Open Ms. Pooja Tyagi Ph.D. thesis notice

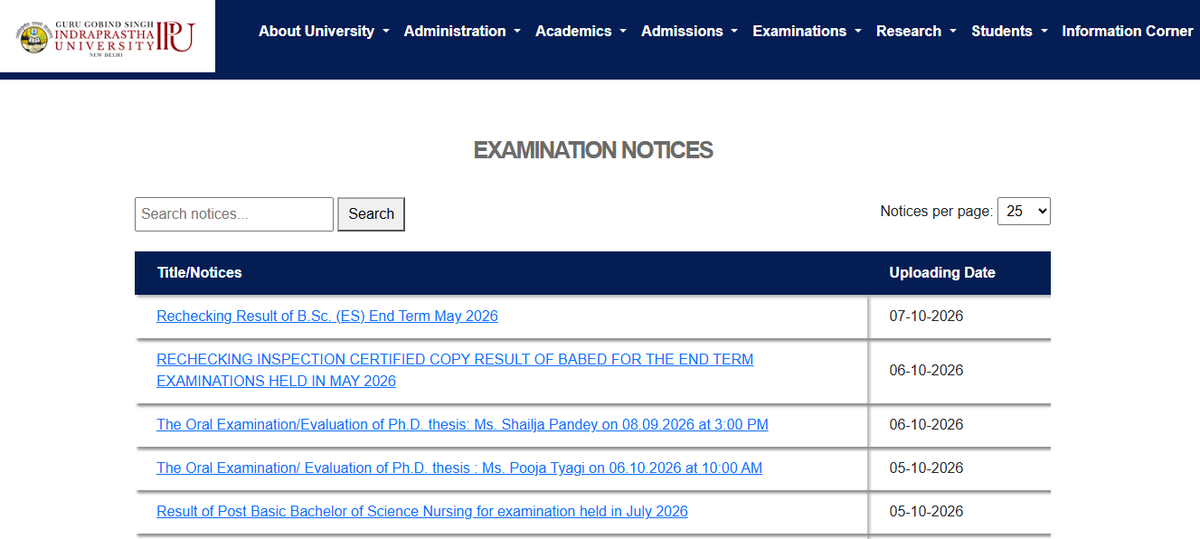459,468
